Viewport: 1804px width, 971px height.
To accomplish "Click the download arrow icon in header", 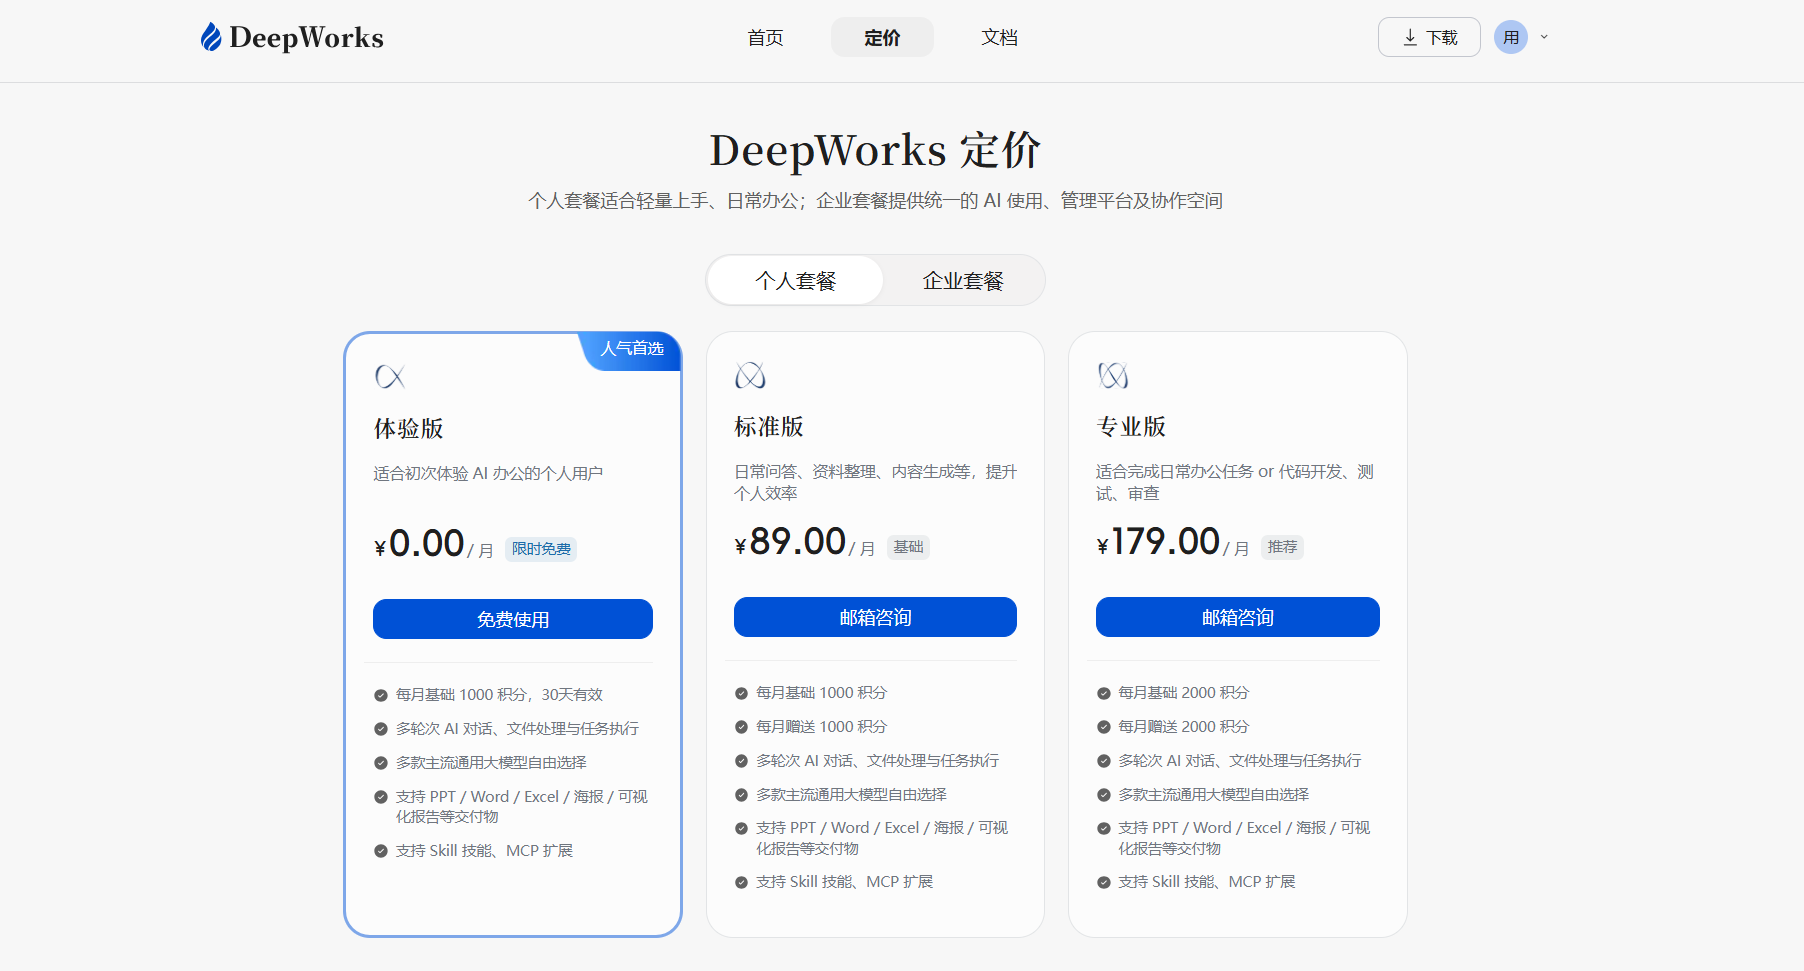I will [x=1410, y=37].
